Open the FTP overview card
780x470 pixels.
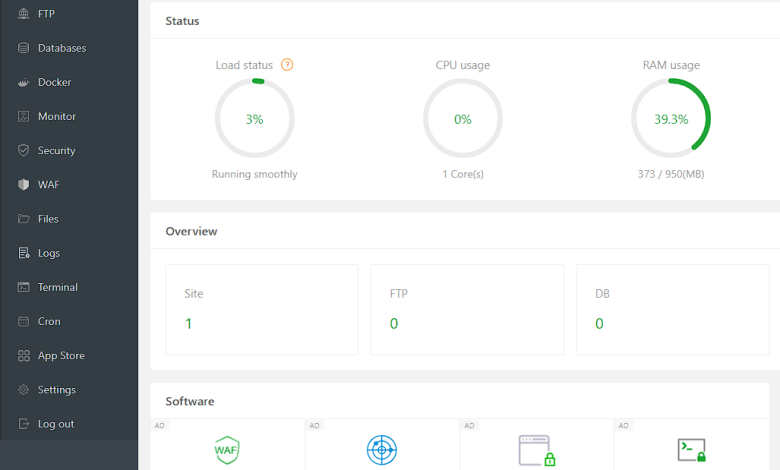467,309
